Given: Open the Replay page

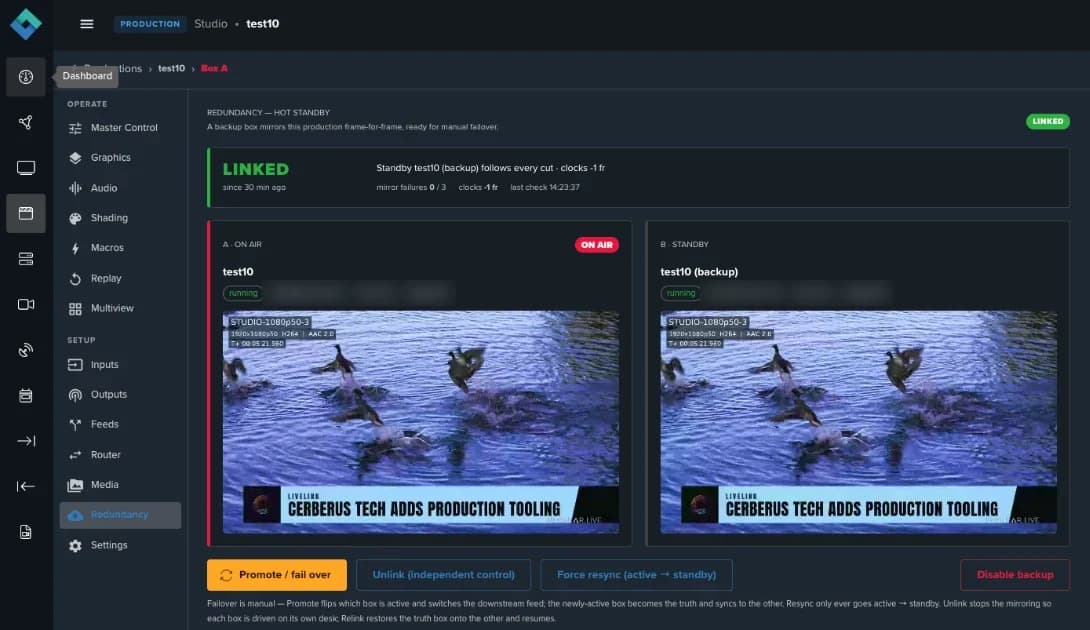Looking at the screenshot, I should click(x=120, y=278).
